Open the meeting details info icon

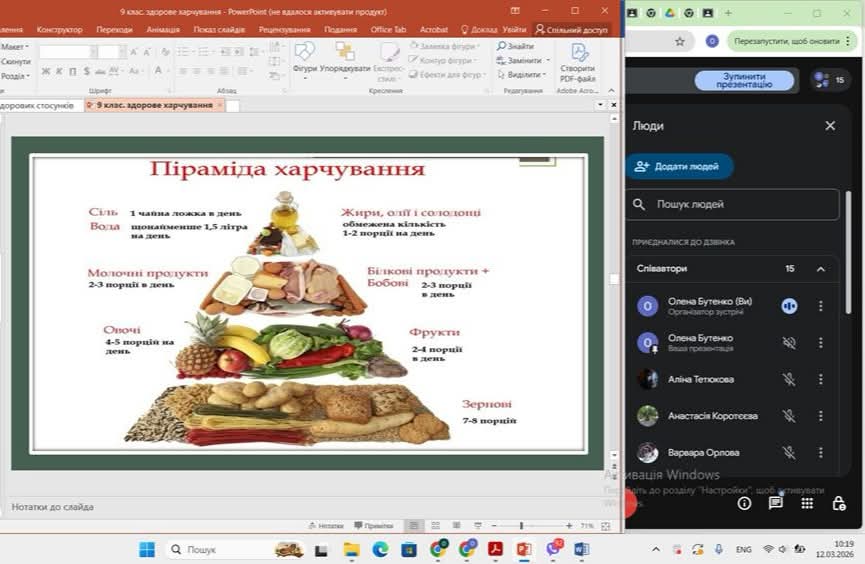click(x=744, y=503)
